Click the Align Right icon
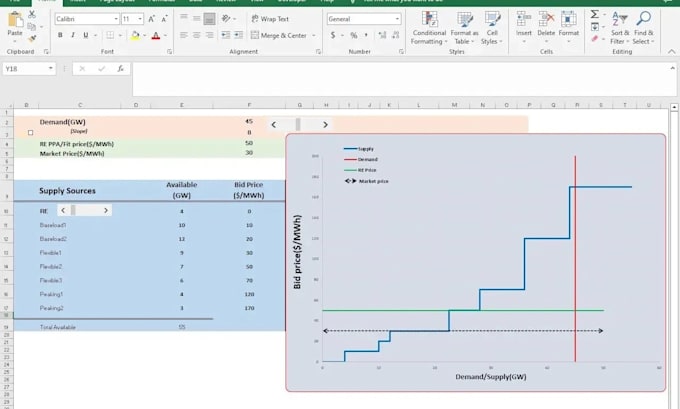 pos(209,35)
